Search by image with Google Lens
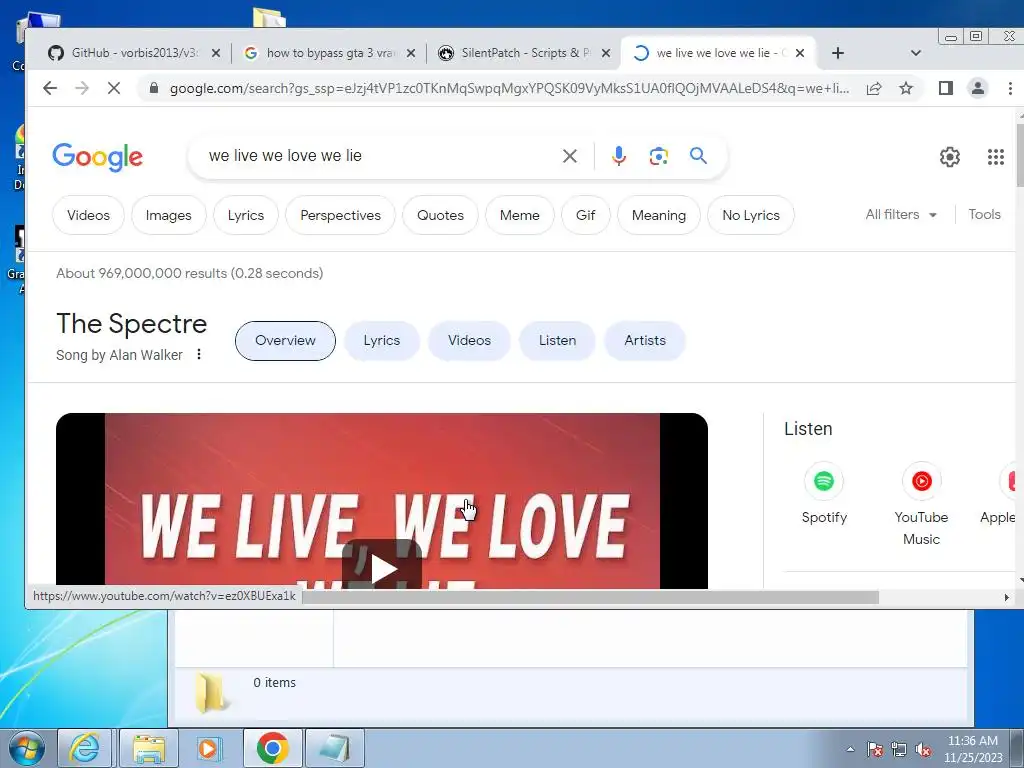 coord(658,156)
